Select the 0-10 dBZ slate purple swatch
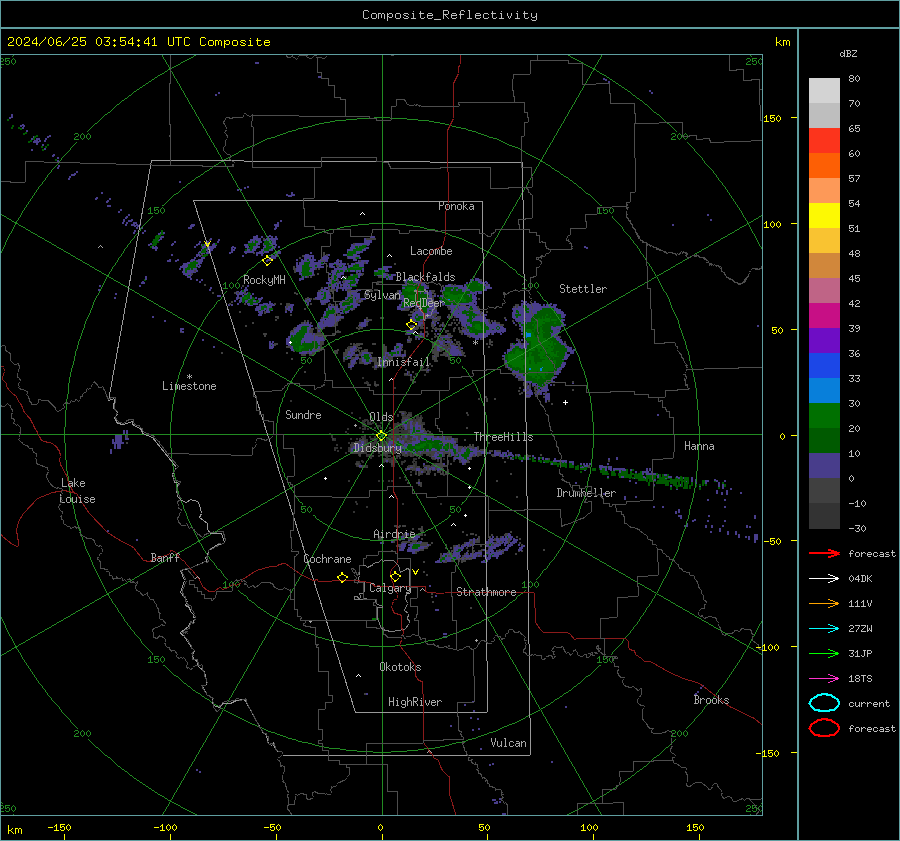The width and height of the screenshot is (900, 841). (824, 465)
